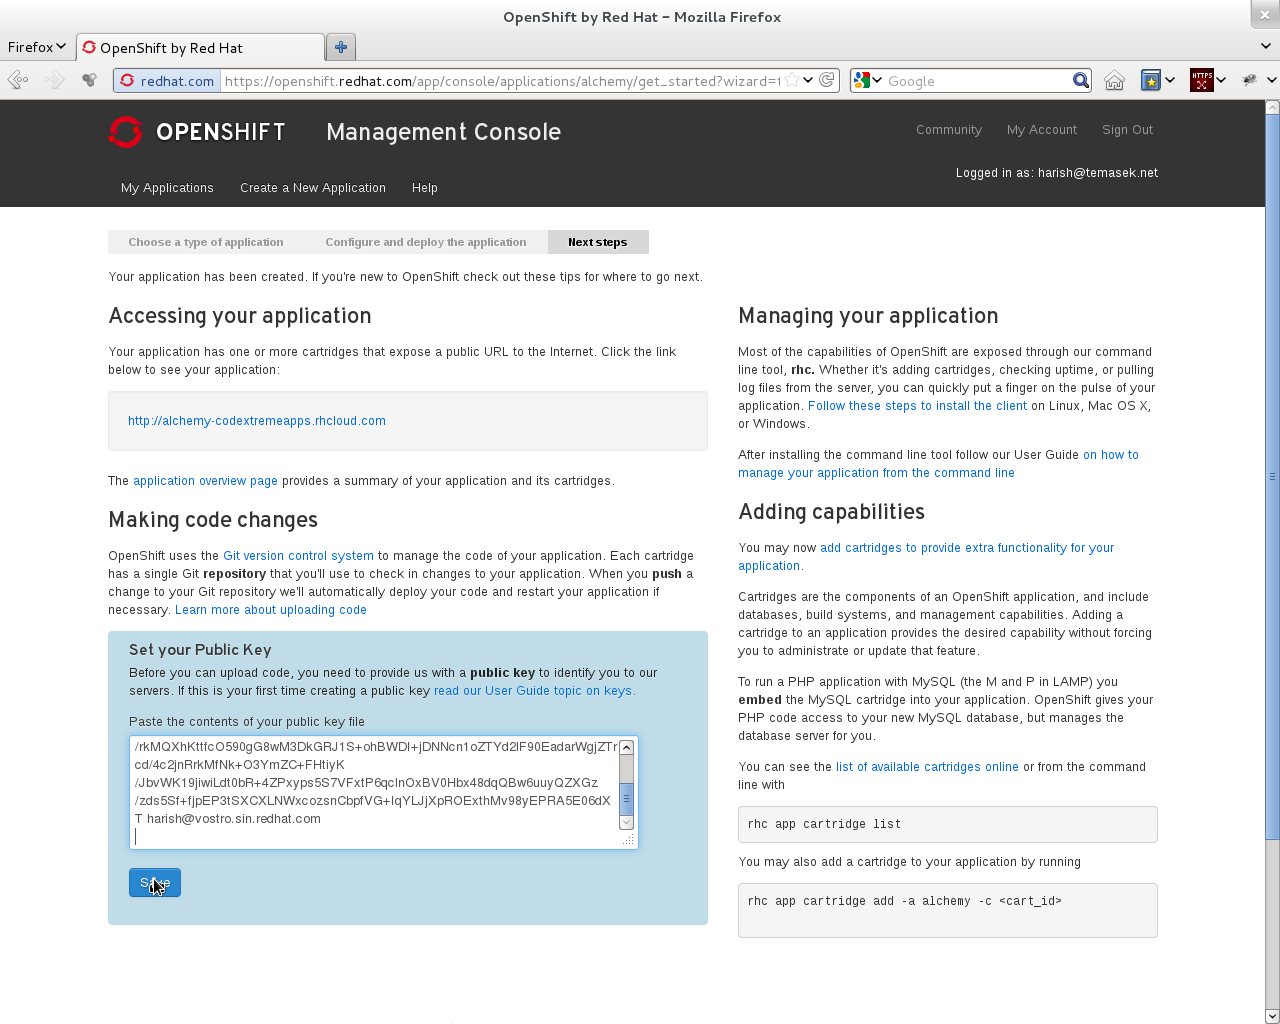1280x1024 pixels.
Task: Open the application overview page link
Action: 205,481
